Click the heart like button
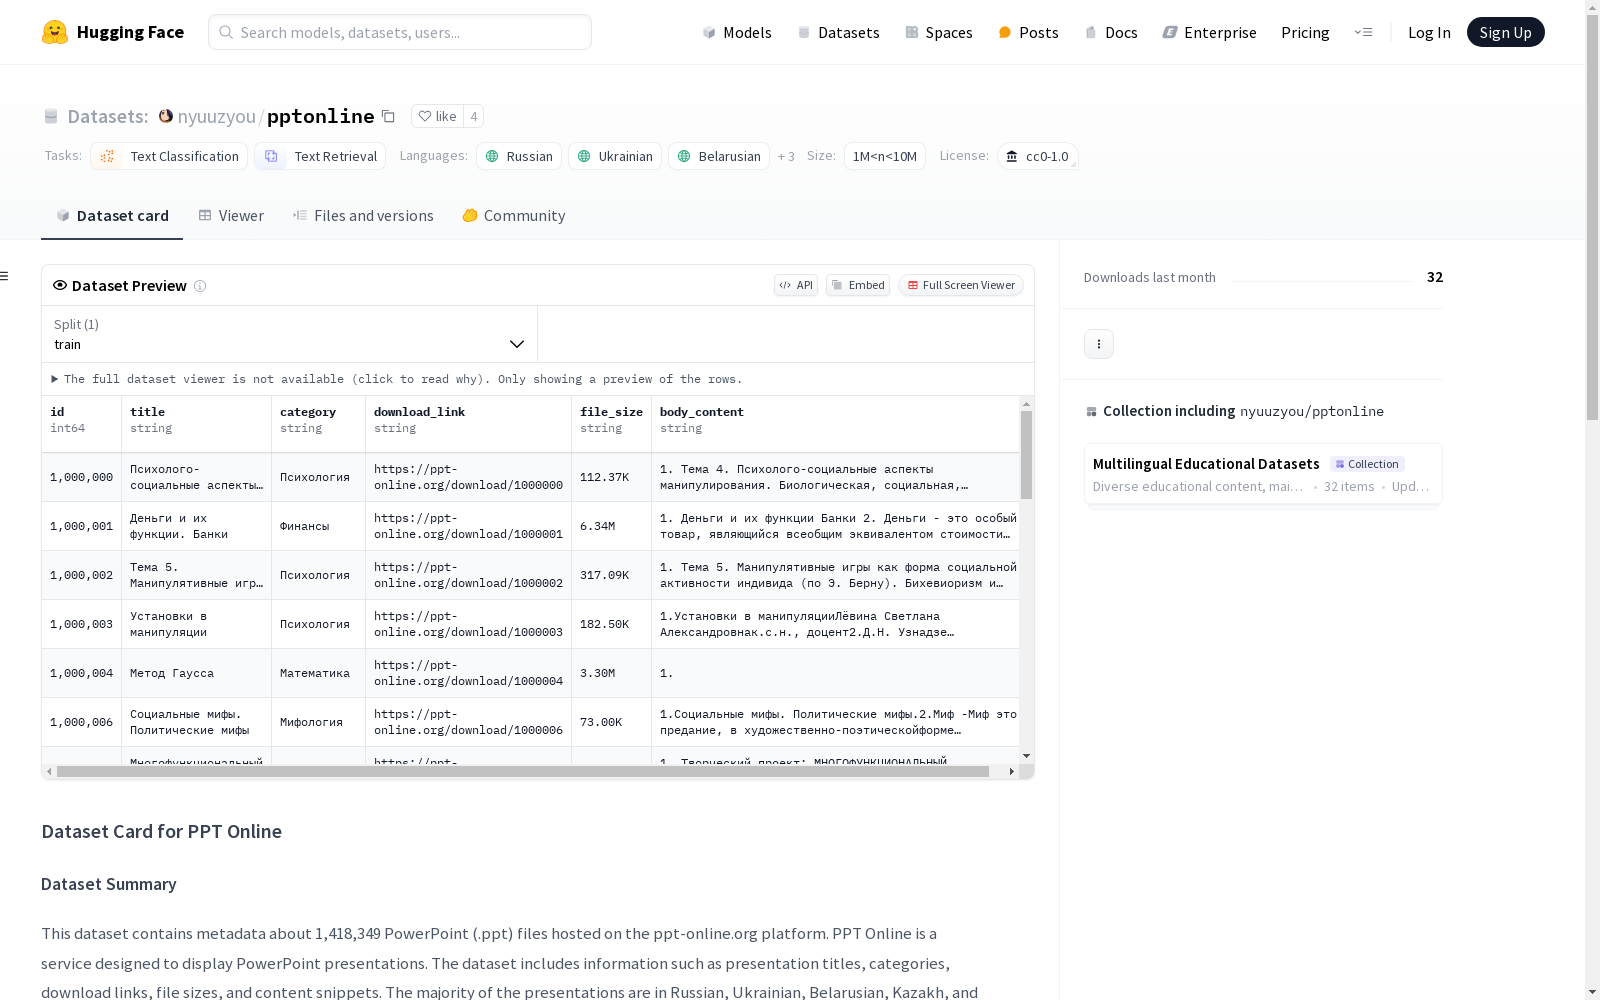Screen dimensions: 1600x1000 point(437,116)
